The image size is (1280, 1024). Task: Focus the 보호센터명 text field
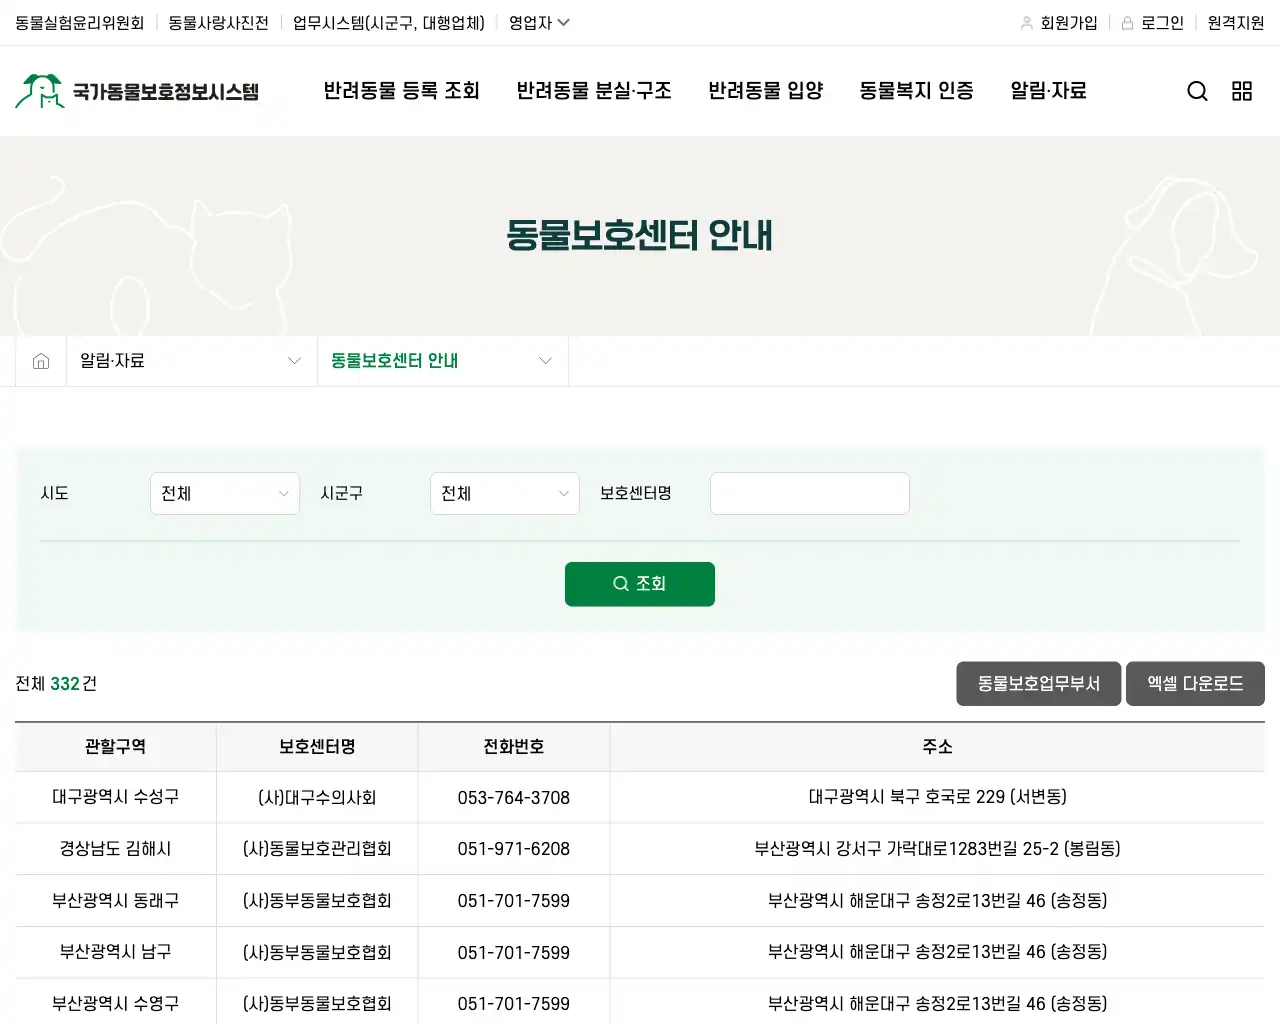(x=810, y=493)
